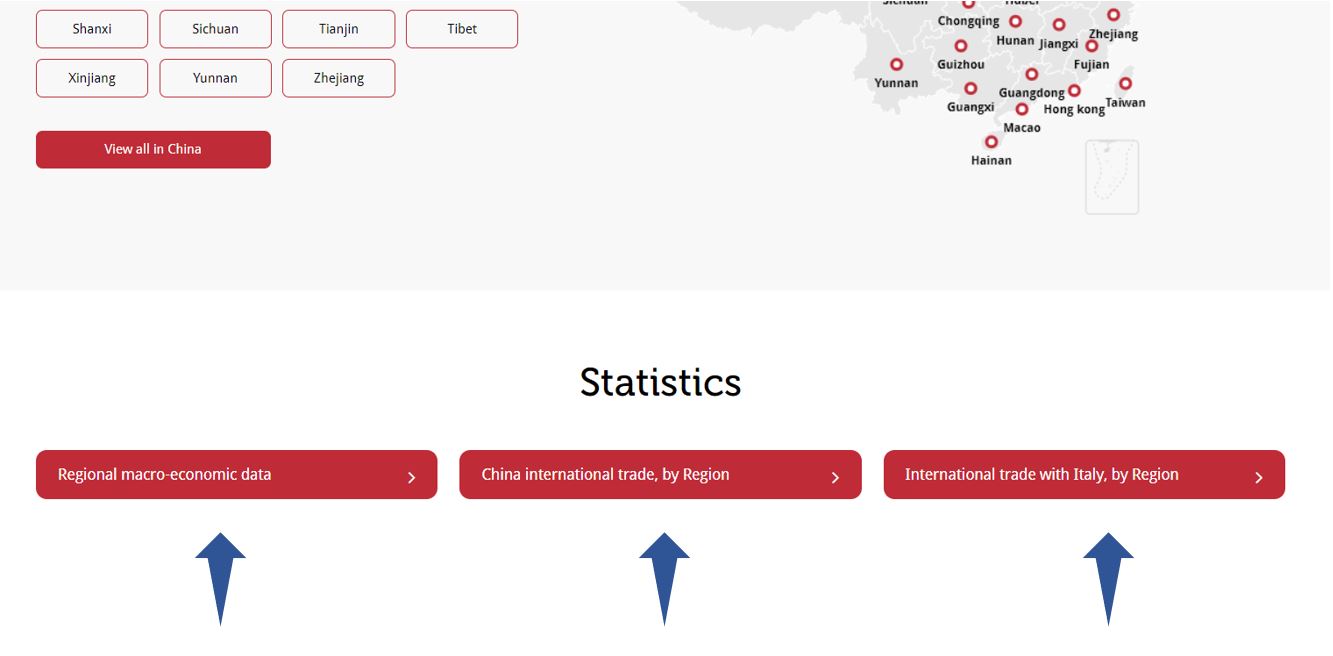
Task: Click the Guangxi marker on the map
Action: (970, 89)
